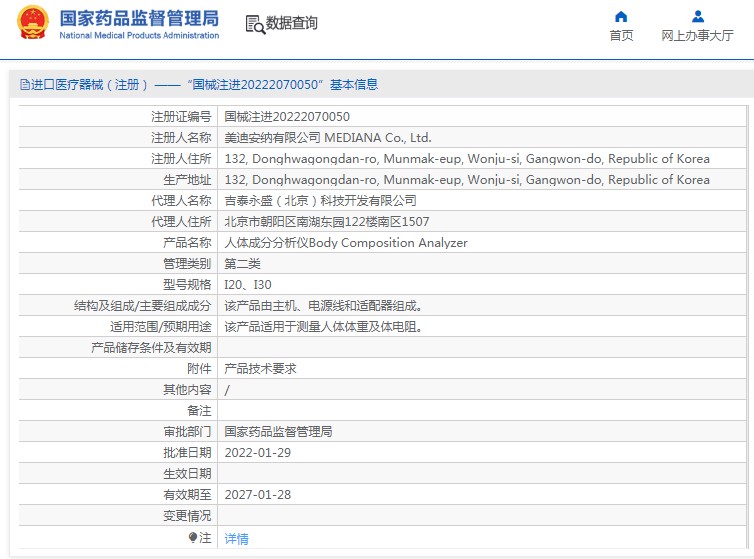Select registration number 国械注进20222070050 in table
The image size is (754, 559).
click(287, 117)
